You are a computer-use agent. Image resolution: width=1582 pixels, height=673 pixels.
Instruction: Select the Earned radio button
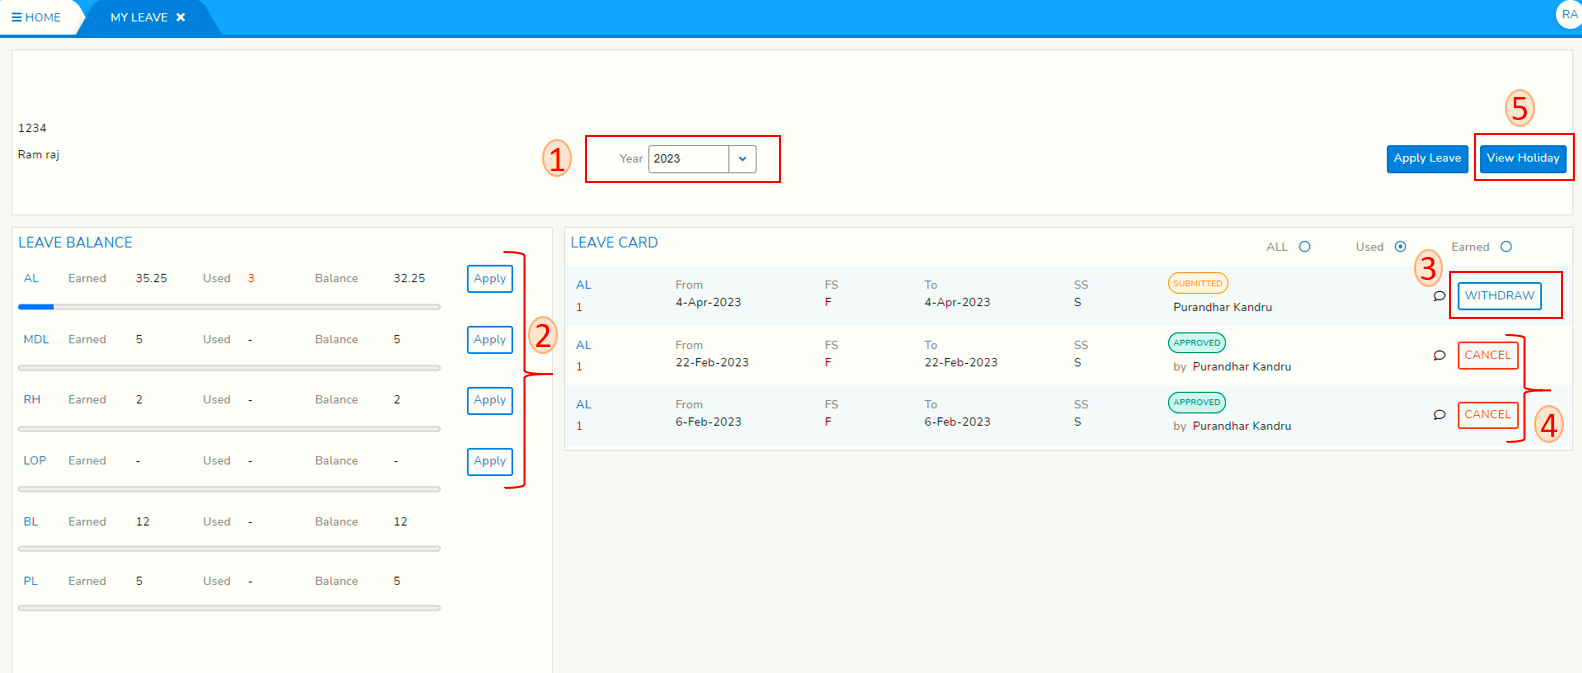pyautogui.click(x=1506, y=247)
